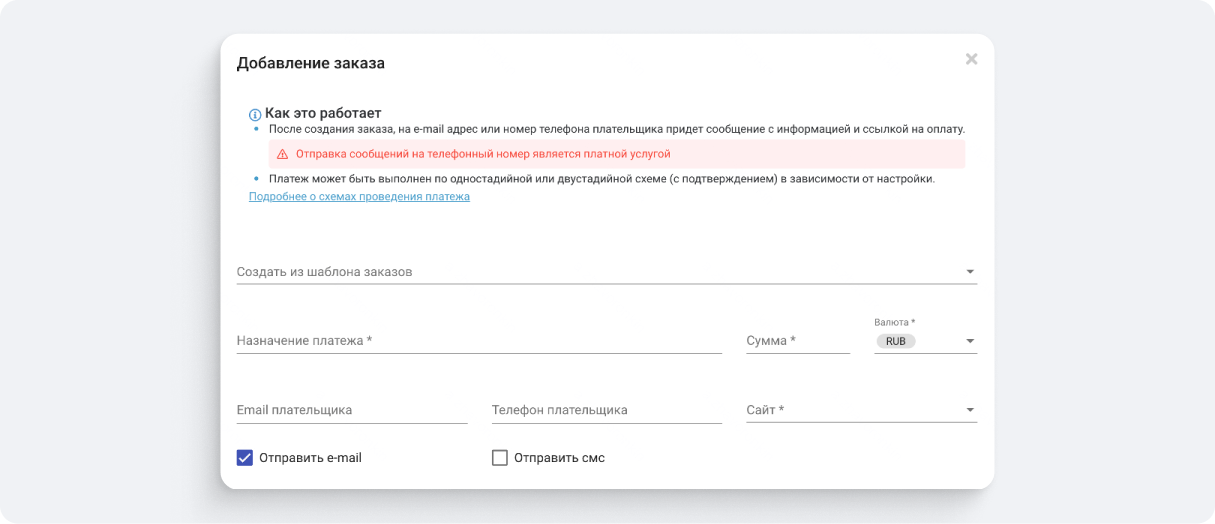This screenshot has width=1215, height=524.
Task: Click the info icon beside Как это работает
Action: click(255, 115)
